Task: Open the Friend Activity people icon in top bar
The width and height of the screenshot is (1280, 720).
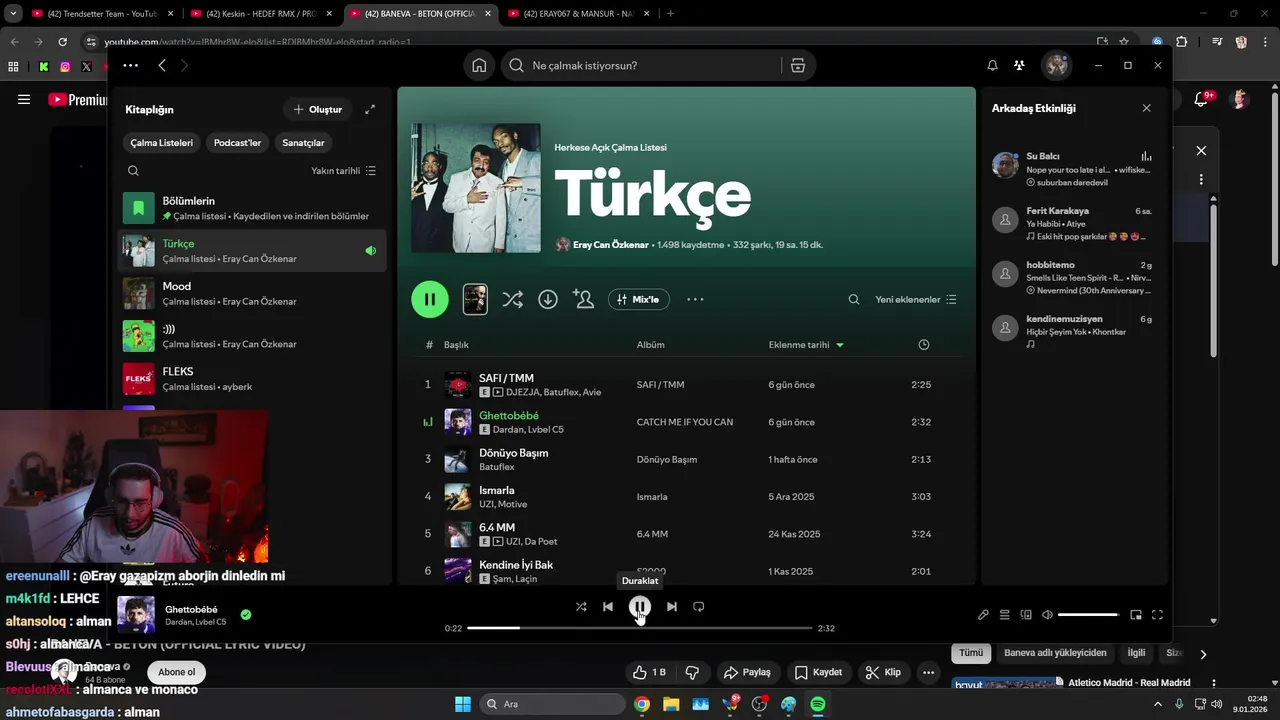Action: [x=1019, y=65]
